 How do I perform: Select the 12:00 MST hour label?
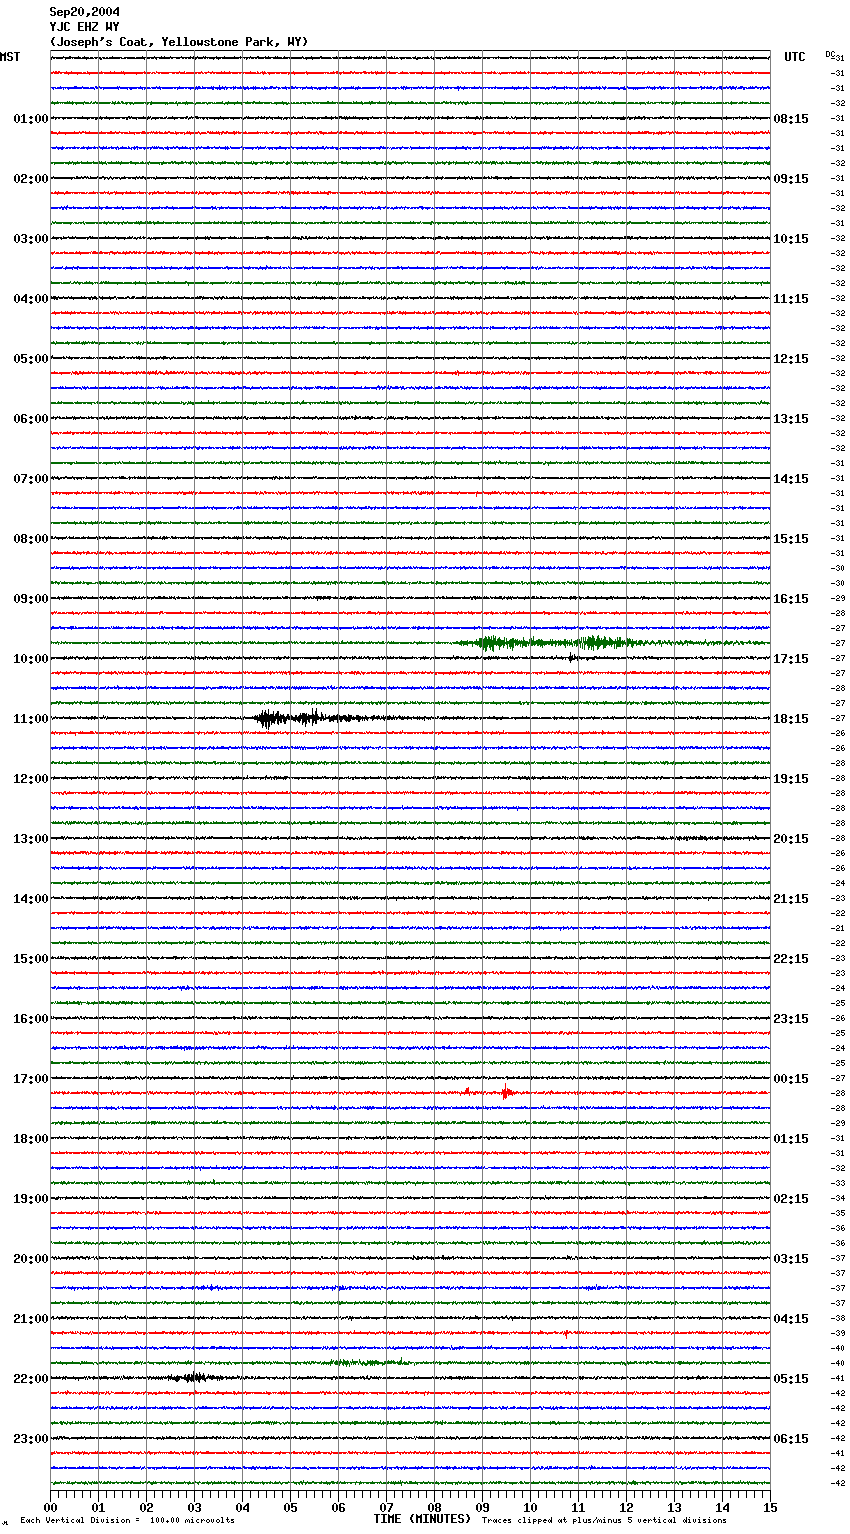coord(30,779)
